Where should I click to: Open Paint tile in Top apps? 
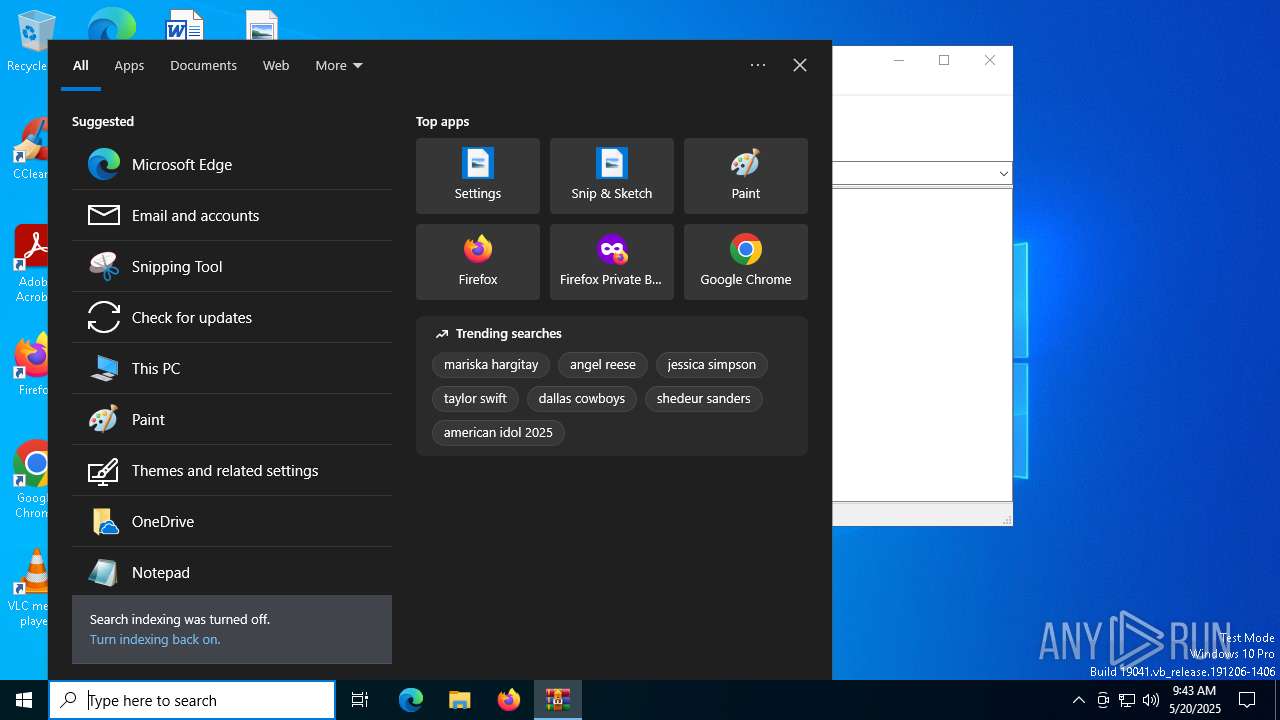pyautogui.click(x=746, y=176)
